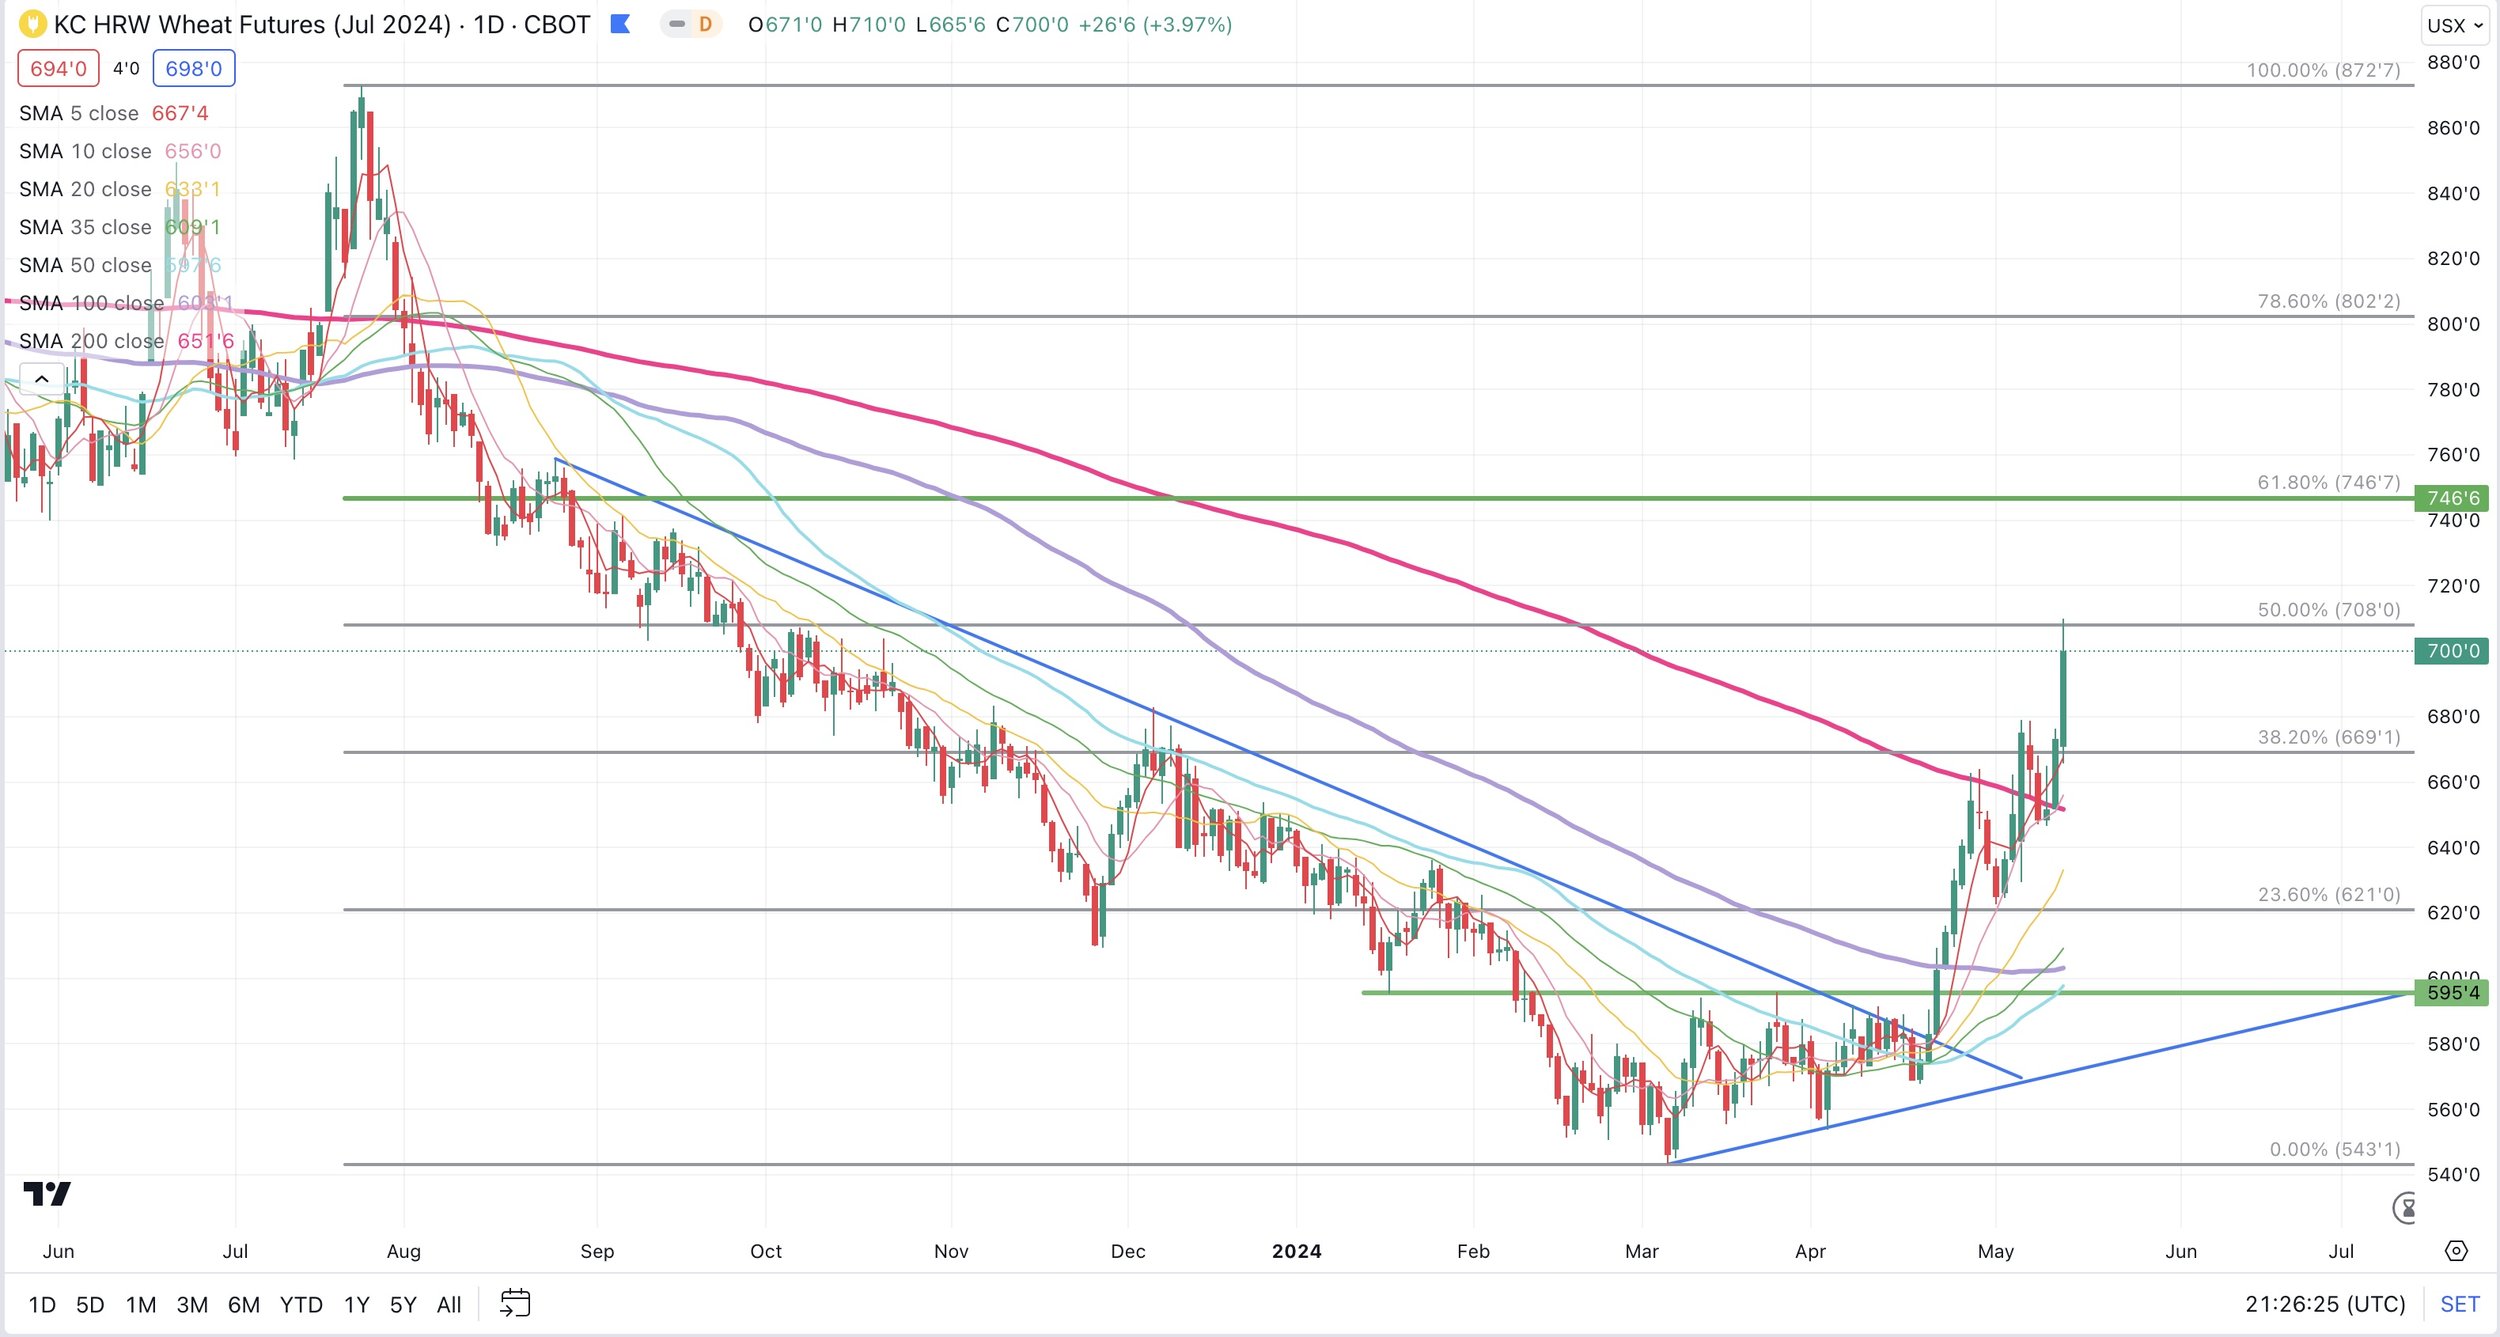Select the 5Y date range
The height and width of the screenshot is (1337, 2500).
coord(402,1304)
